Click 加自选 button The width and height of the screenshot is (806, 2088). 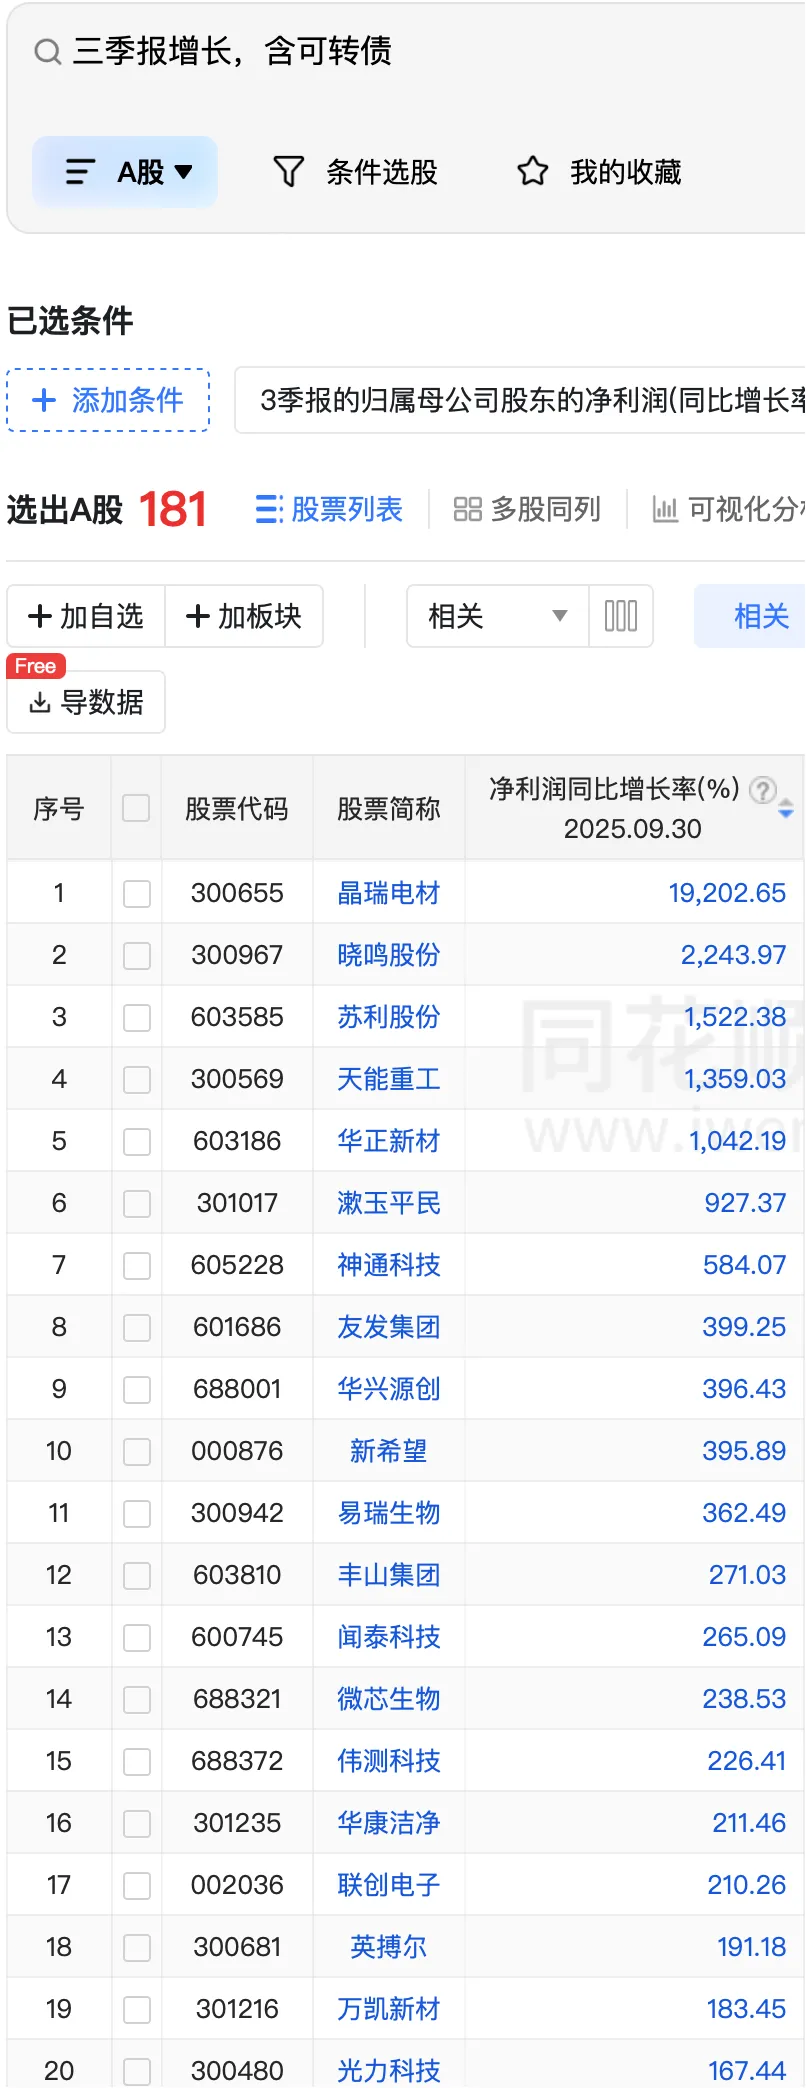[86, 616]
